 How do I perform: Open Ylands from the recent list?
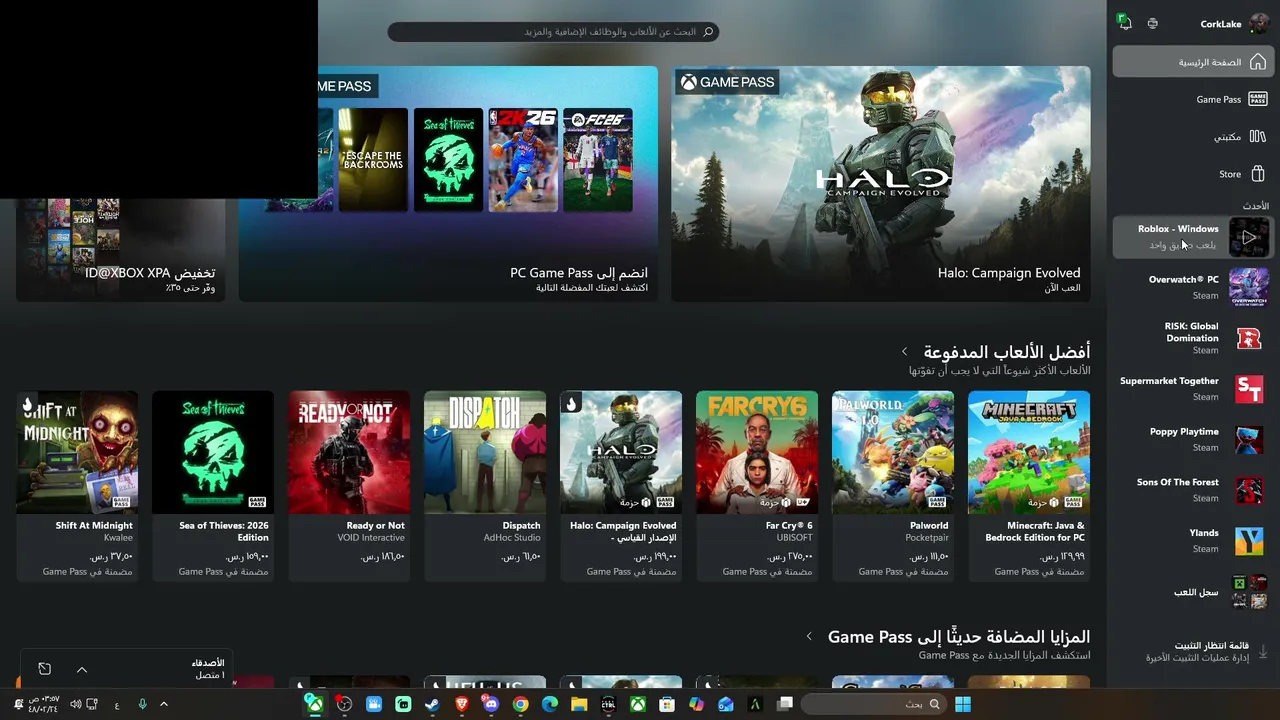pos(1192,540)
